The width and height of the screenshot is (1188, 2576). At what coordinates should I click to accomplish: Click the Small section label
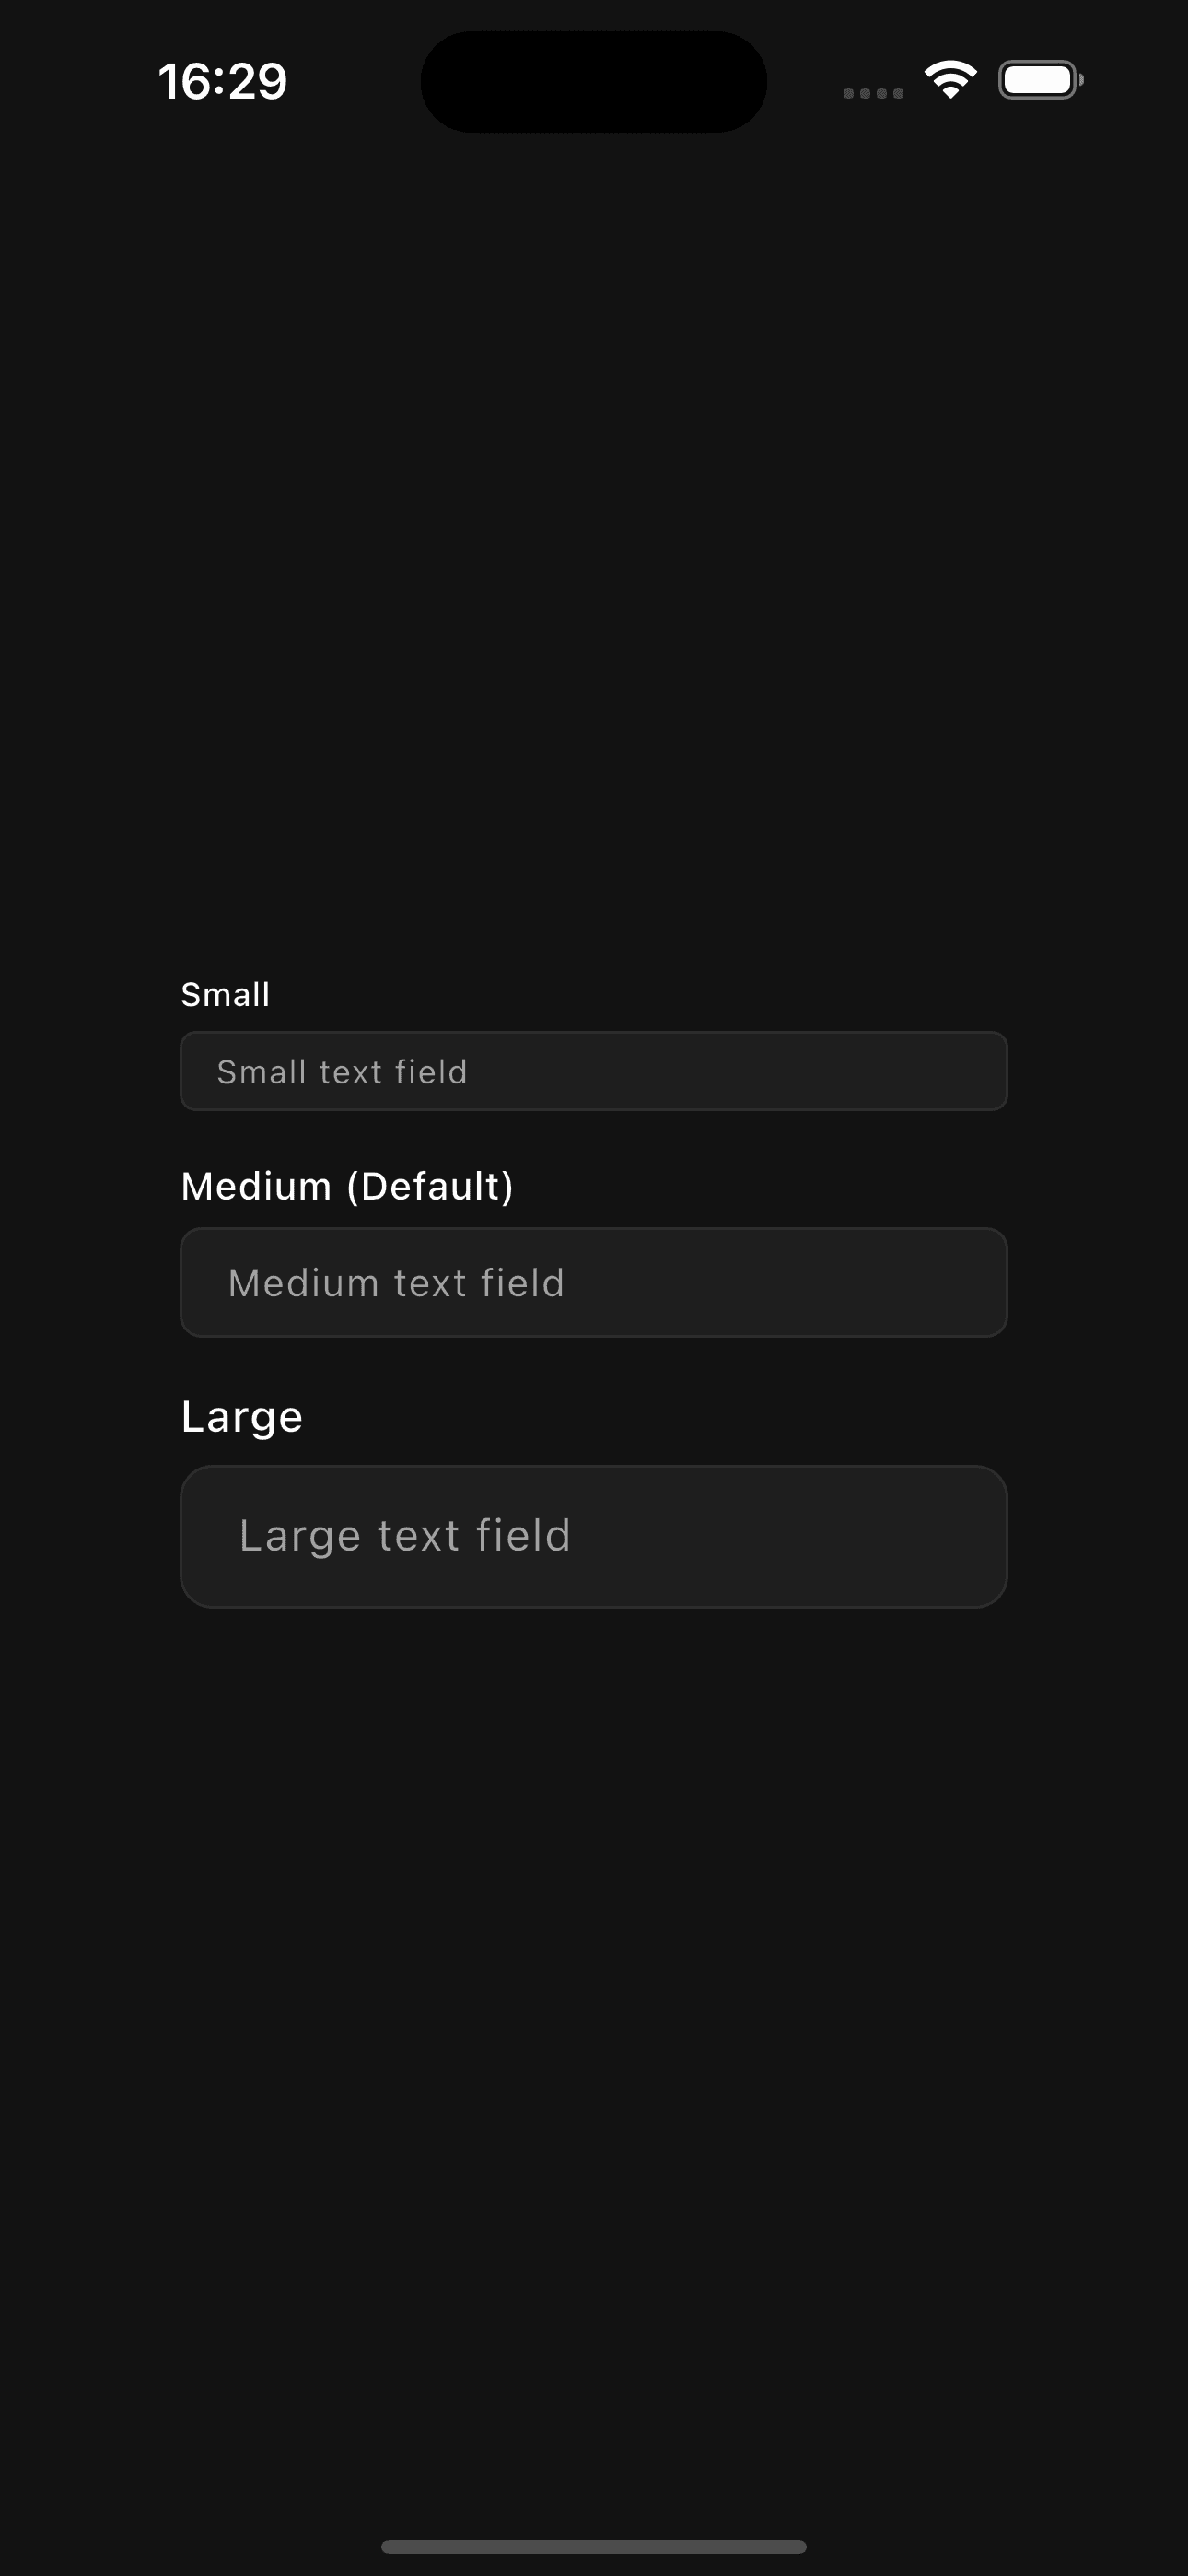226,994
